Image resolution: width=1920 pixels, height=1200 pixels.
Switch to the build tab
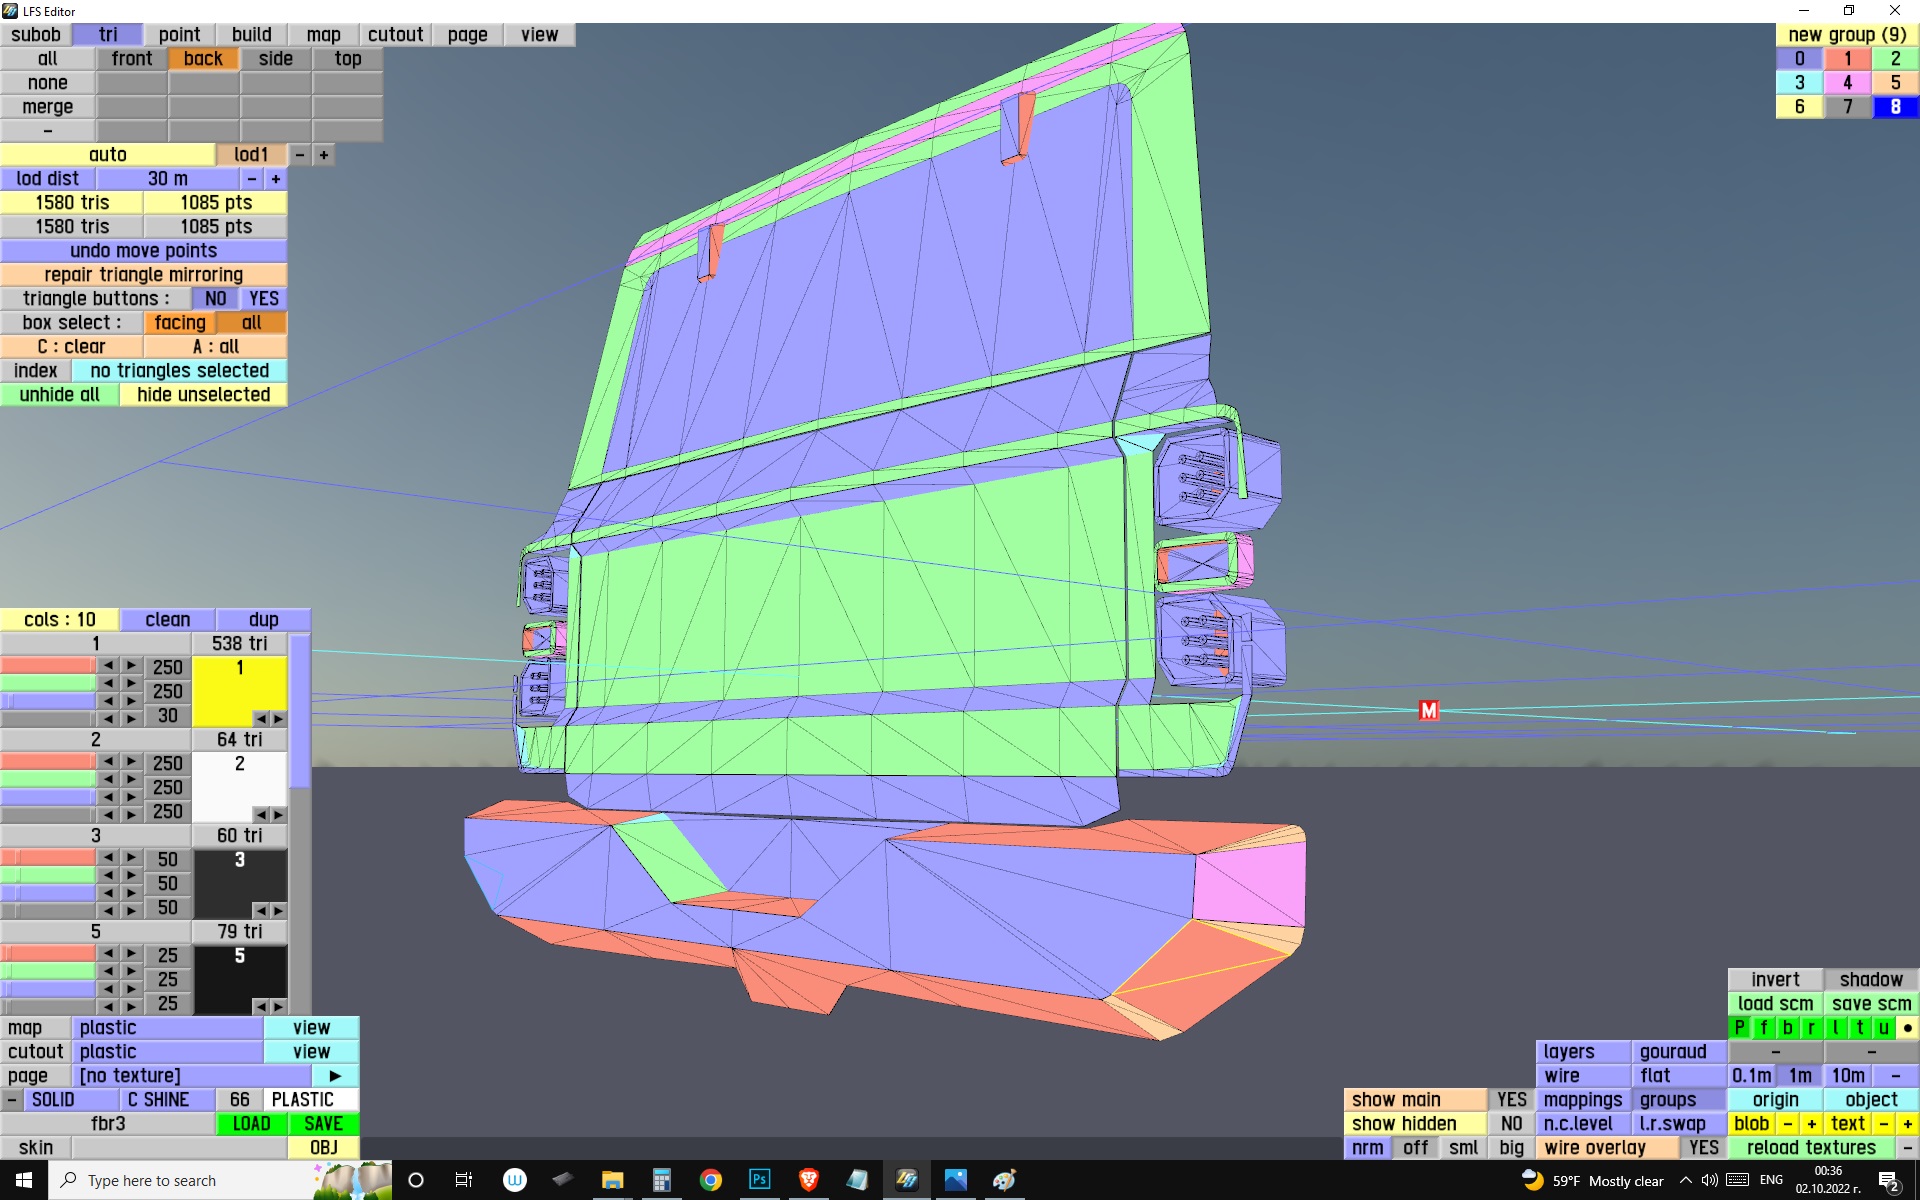[251, 35]
